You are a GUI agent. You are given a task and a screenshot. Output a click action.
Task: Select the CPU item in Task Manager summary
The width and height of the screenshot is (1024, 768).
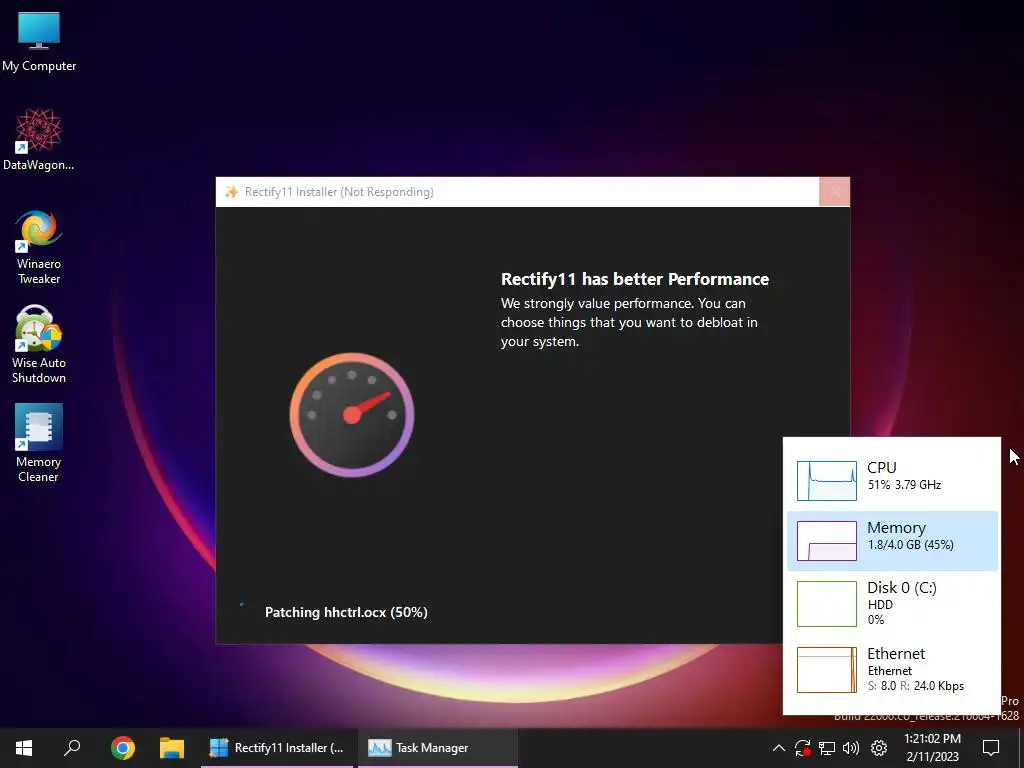(x=893, y=480)
